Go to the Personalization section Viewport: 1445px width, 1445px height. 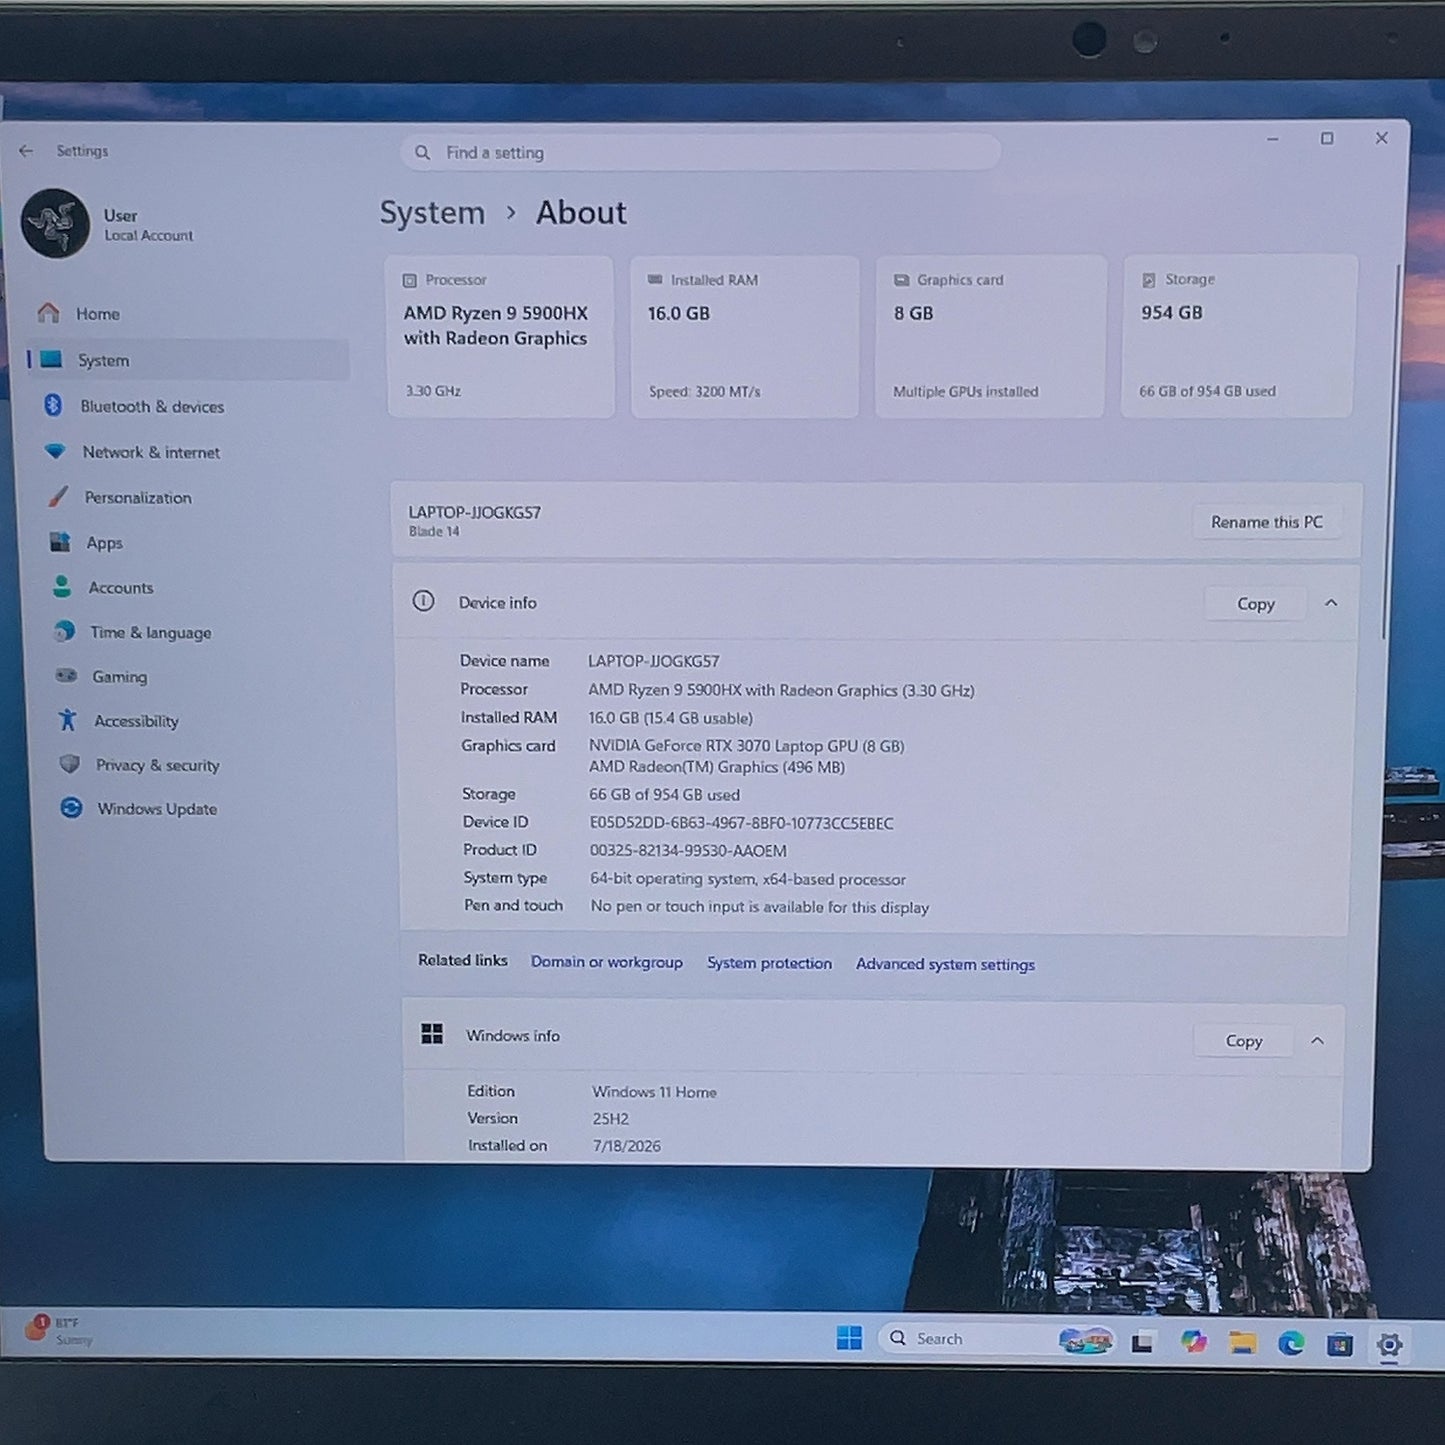click(135, 497)
